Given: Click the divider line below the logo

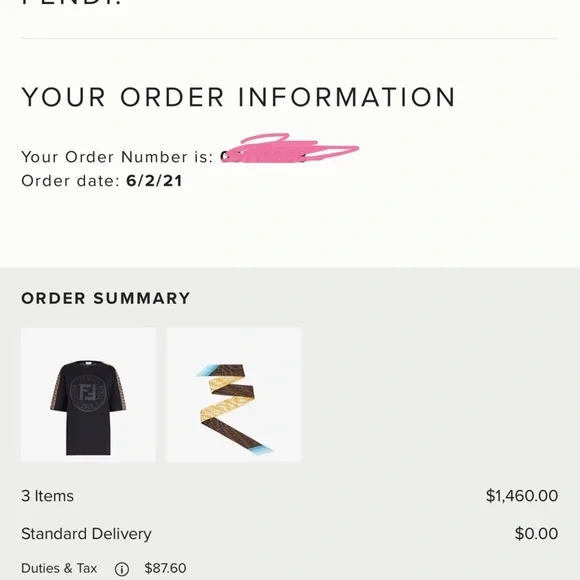Looking at the screenshot, I should (x=290, y=38).
